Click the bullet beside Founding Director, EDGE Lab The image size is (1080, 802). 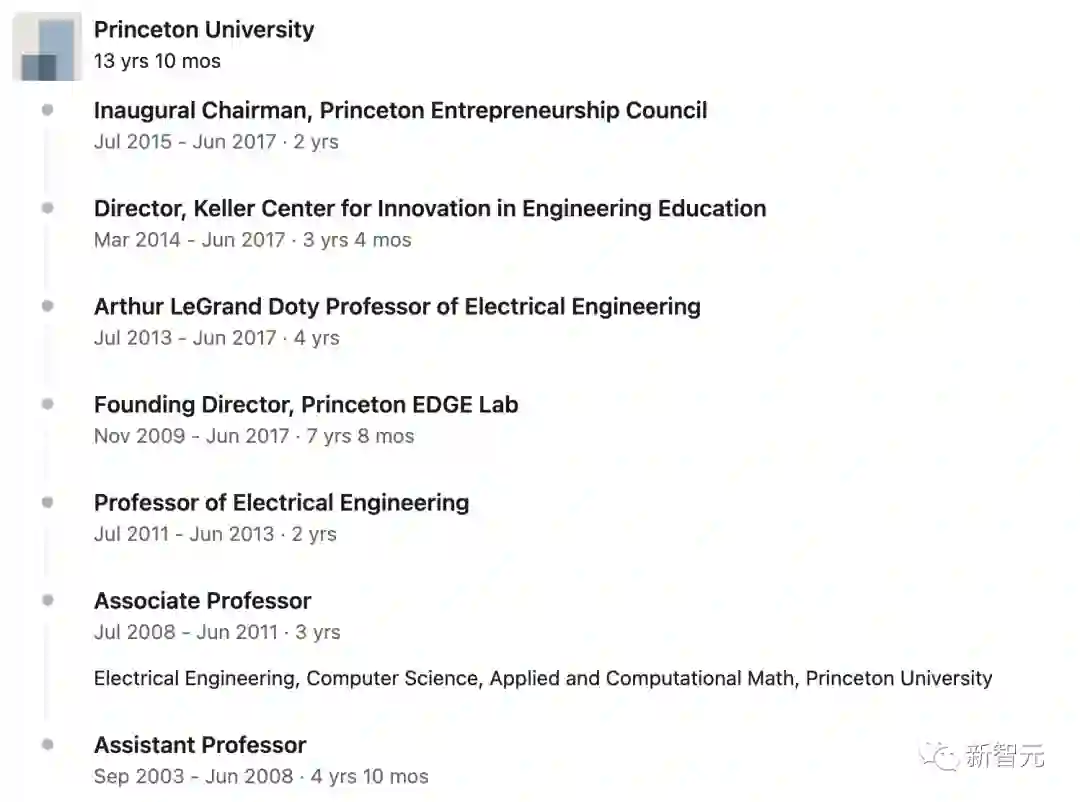point(47,404)
